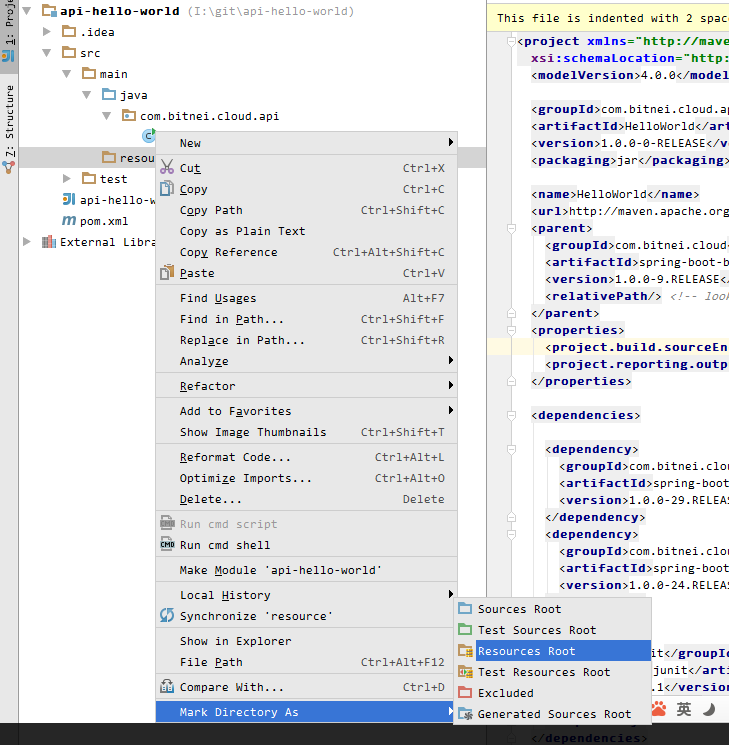Open the Analyze submenu
Image resolution: width=729 pixels, height=745 pixels.
[x=307, y=361]
